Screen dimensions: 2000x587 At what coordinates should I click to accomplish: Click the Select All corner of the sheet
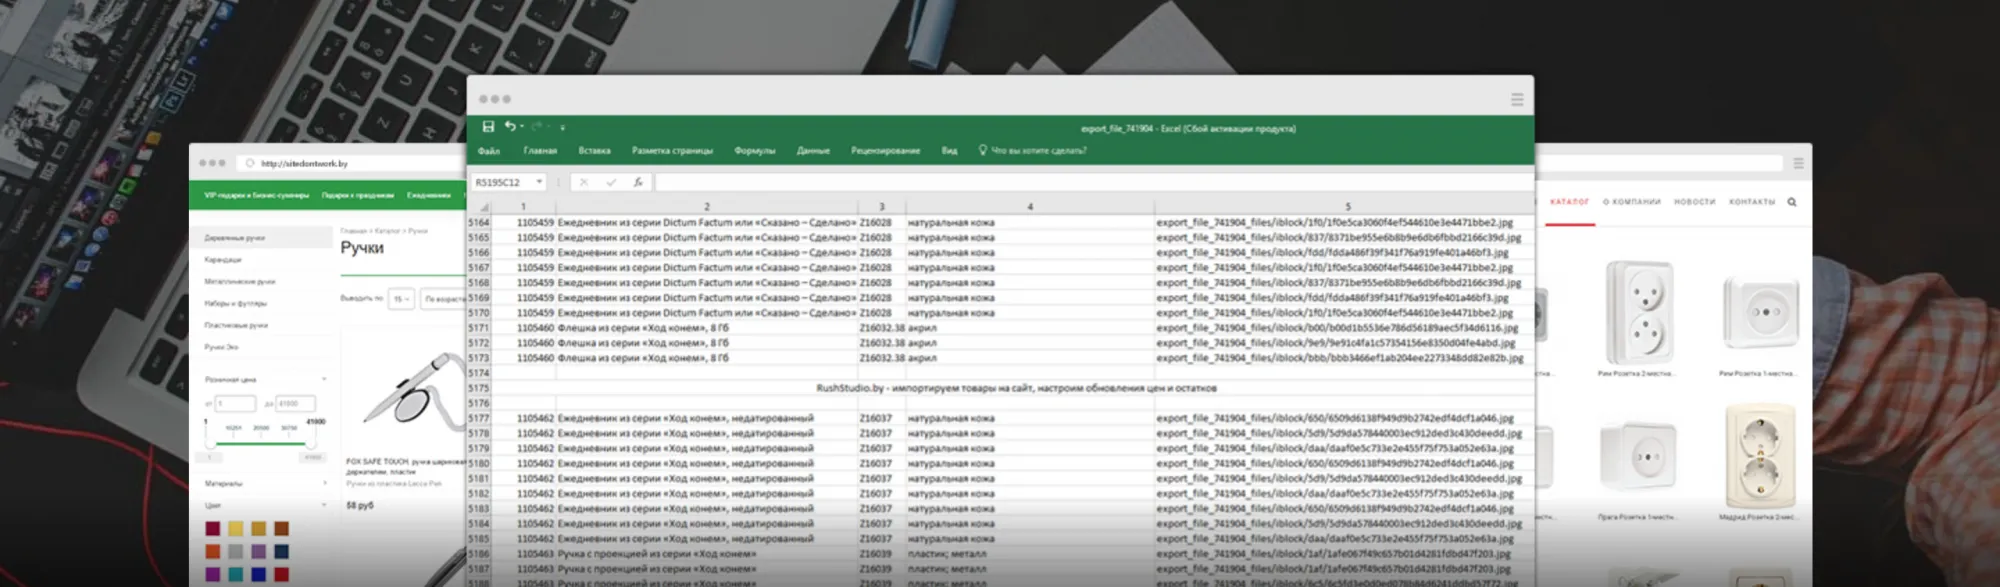point(485,207)
